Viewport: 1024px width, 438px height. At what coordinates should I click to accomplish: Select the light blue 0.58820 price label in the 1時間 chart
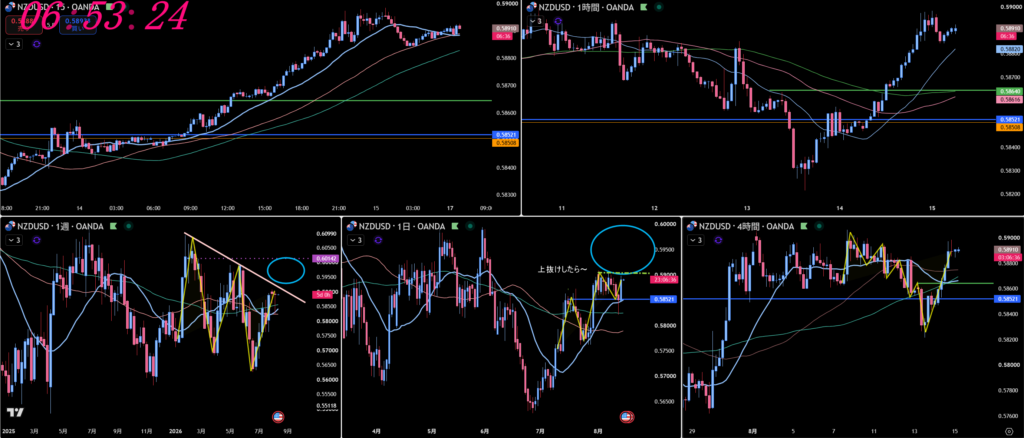(1008, 49)
